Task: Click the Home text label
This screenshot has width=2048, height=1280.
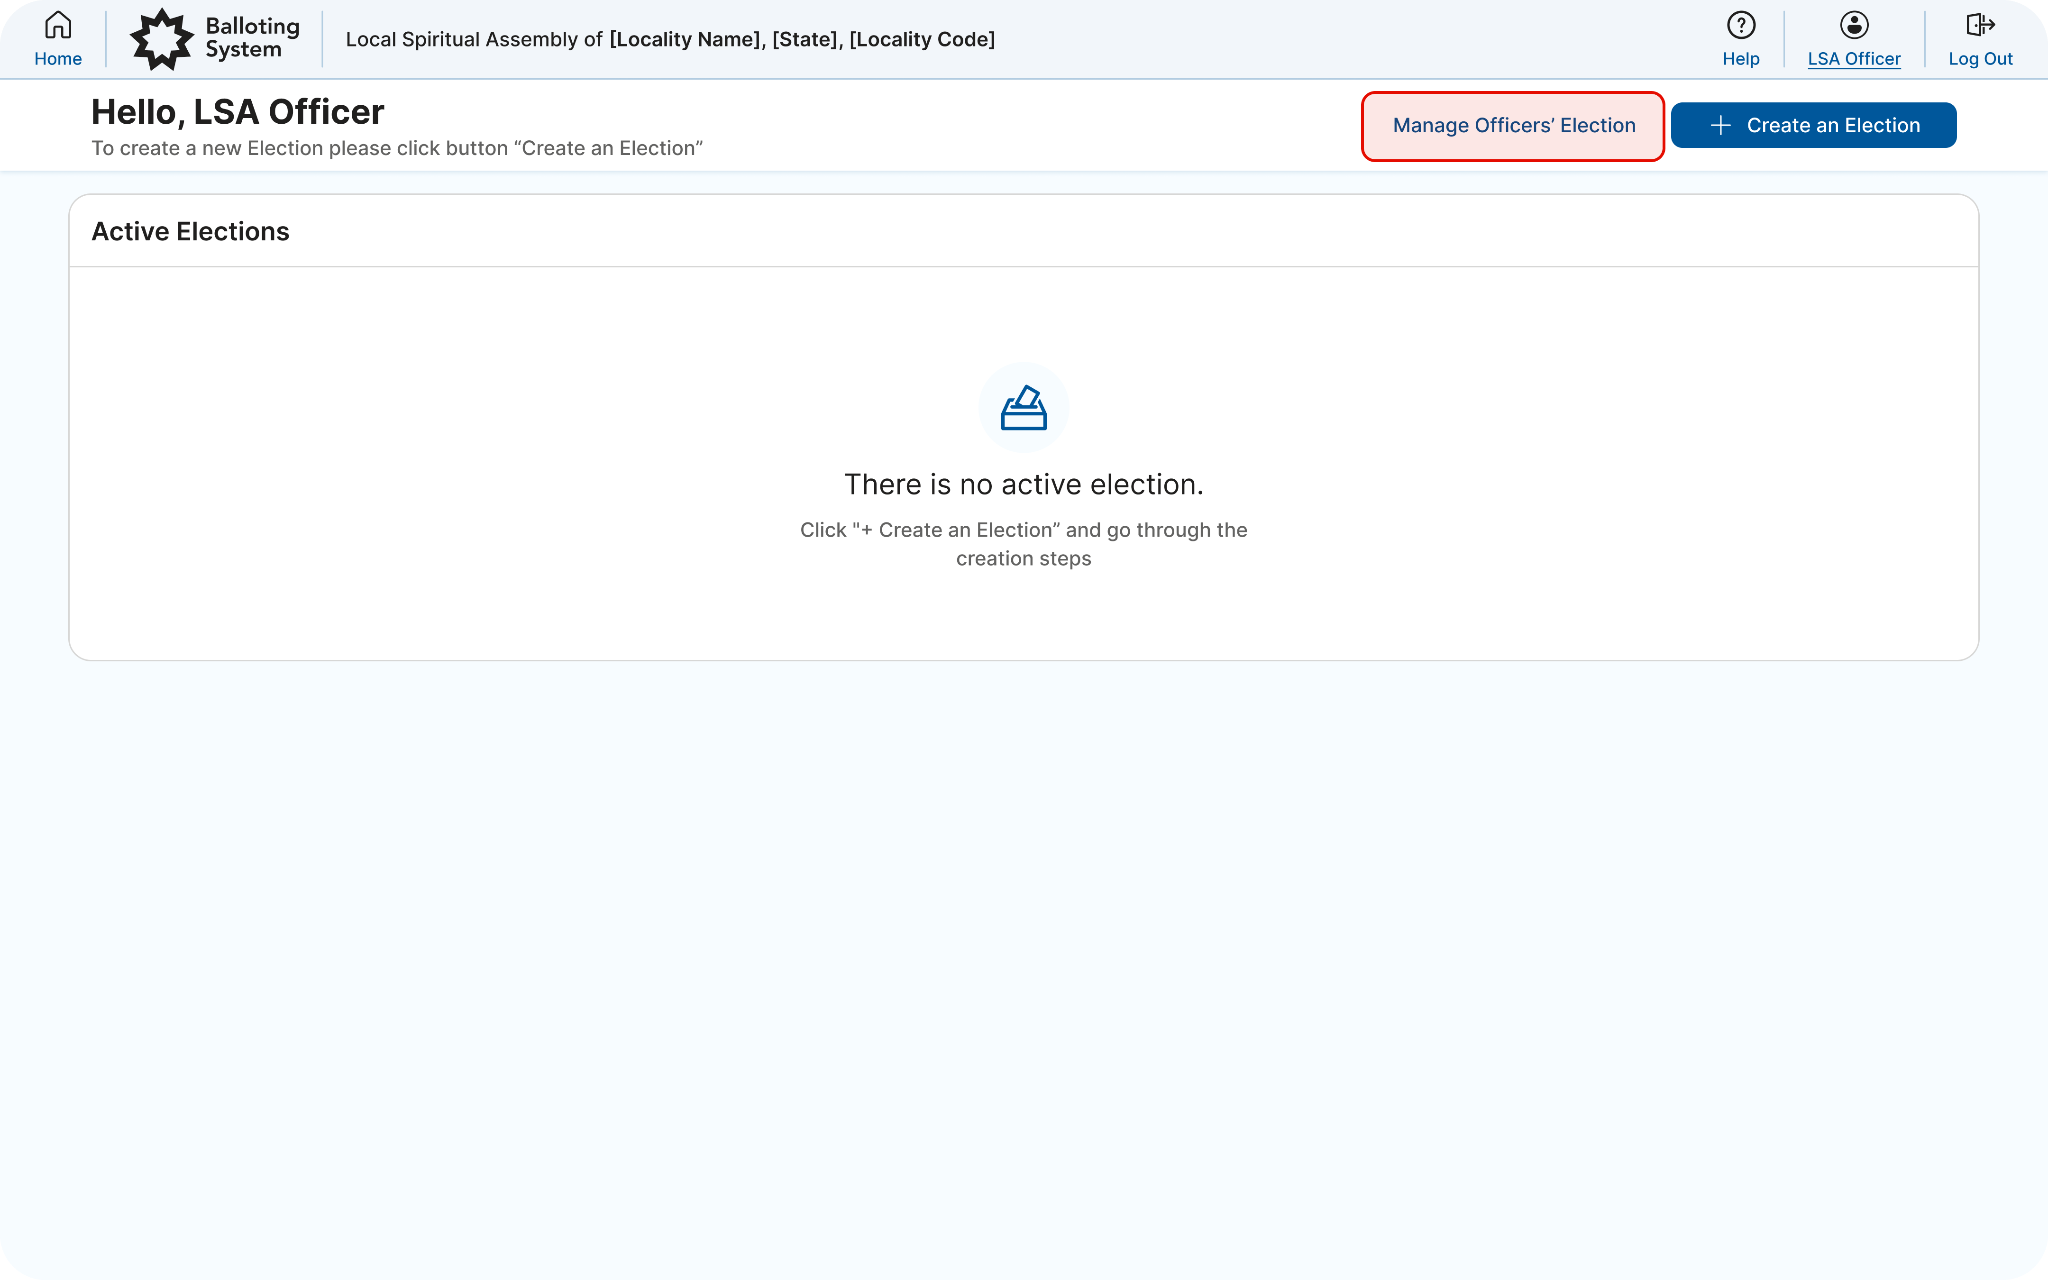Action: pos(58,59)
